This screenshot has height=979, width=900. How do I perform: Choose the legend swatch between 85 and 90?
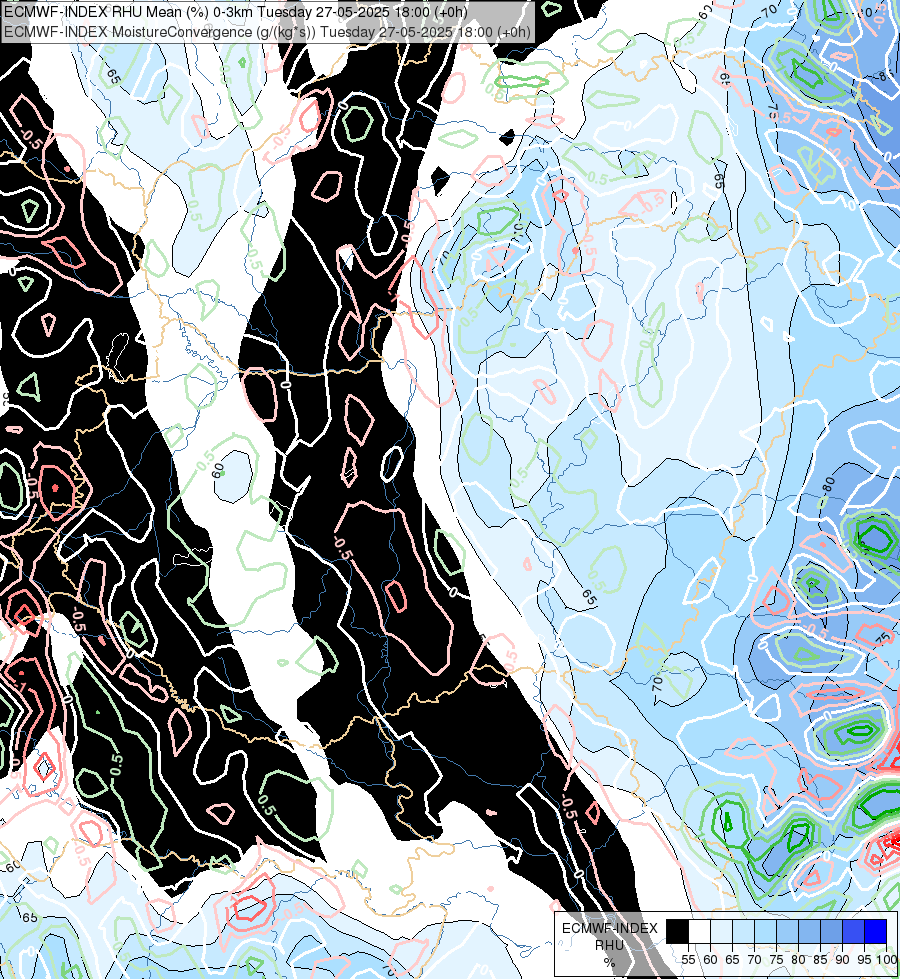pyautogui.click(x=831, y=932)
